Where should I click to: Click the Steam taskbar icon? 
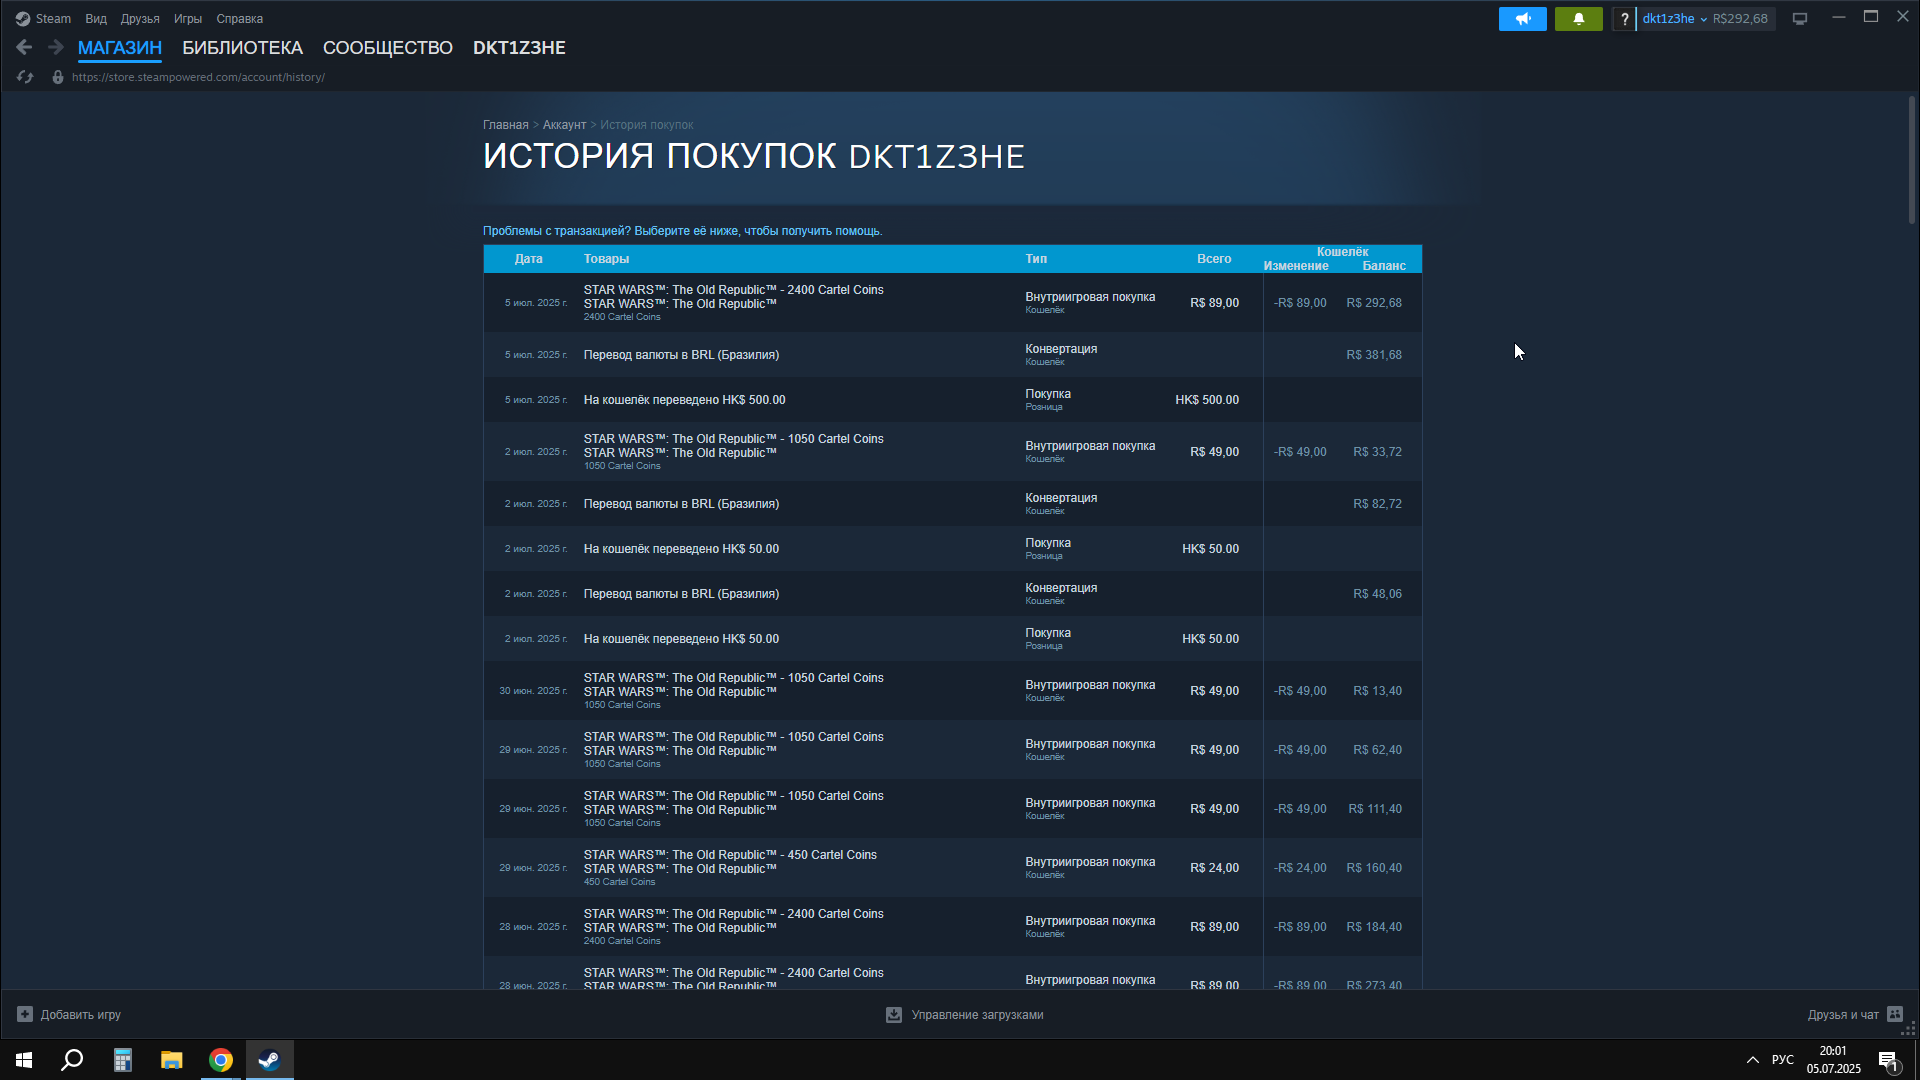pos(270,1060)
